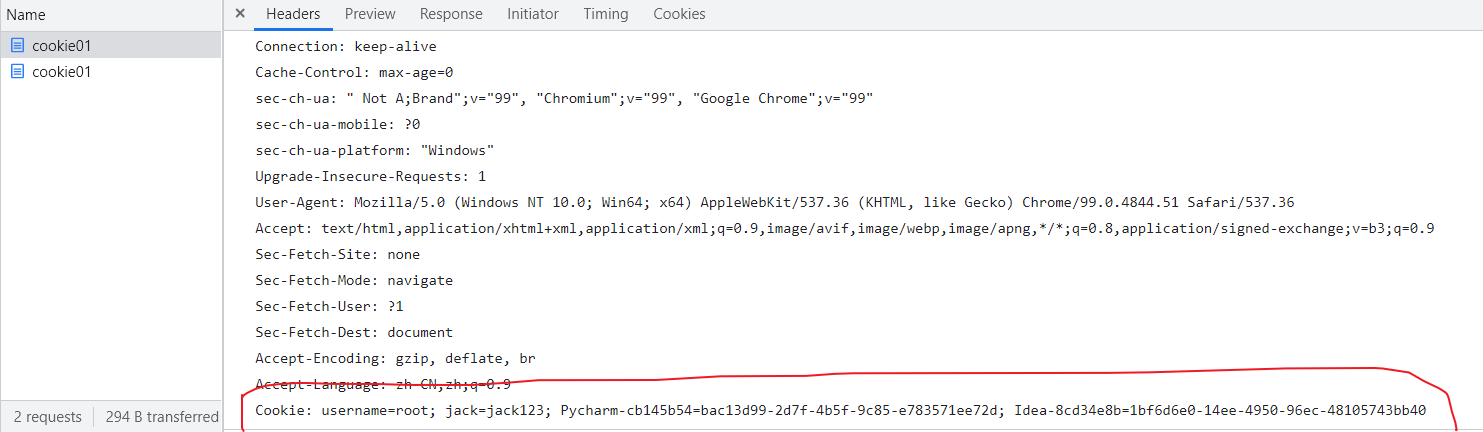
Task: Select the second cookie01 document icon
Action: 18,72
